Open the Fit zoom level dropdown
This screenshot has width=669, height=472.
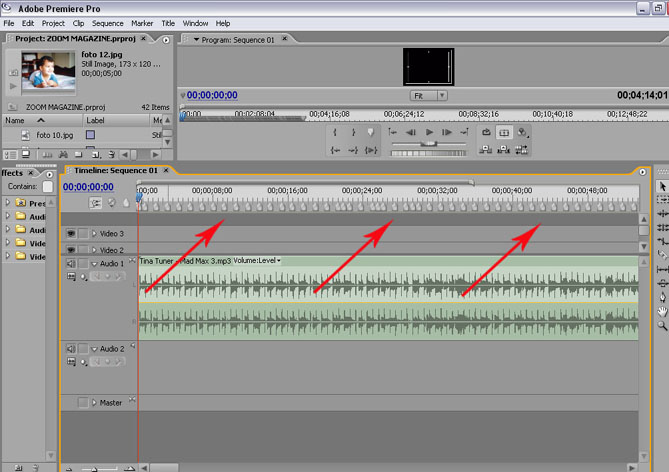(x=428, y=95)
